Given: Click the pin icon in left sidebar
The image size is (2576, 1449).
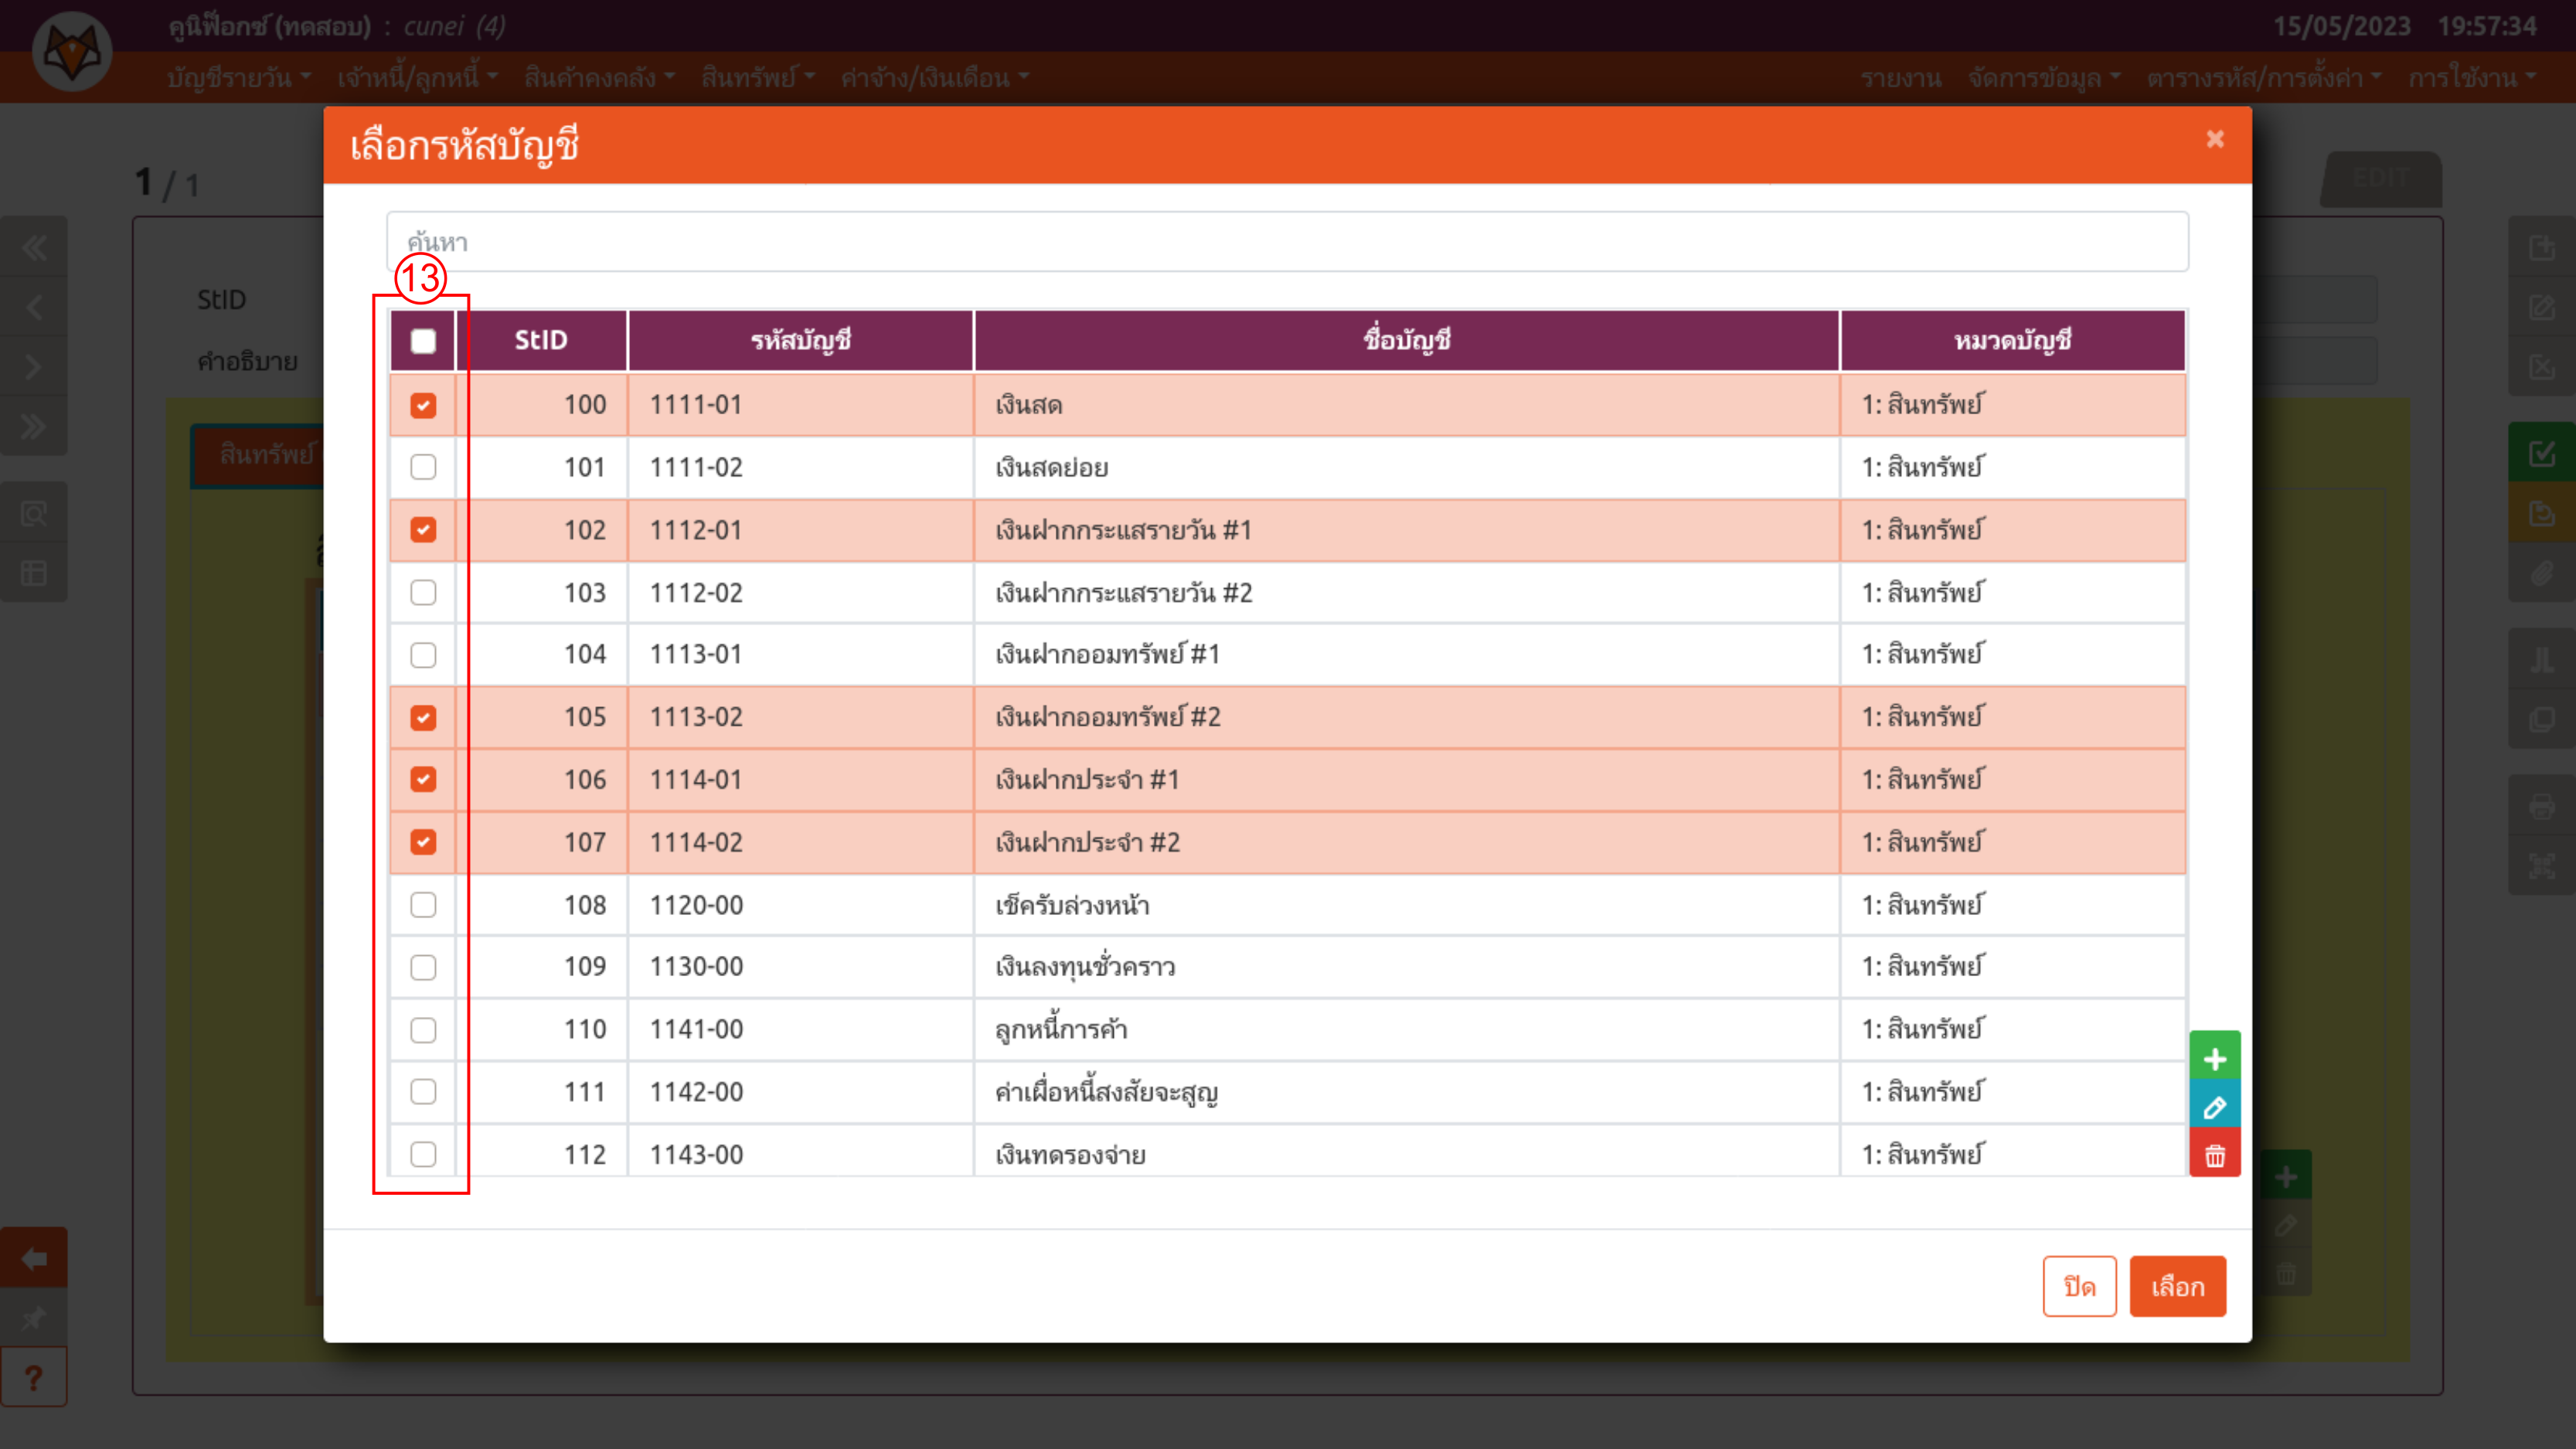Looking at the screenshot, I should click(x=33, y=1318).
